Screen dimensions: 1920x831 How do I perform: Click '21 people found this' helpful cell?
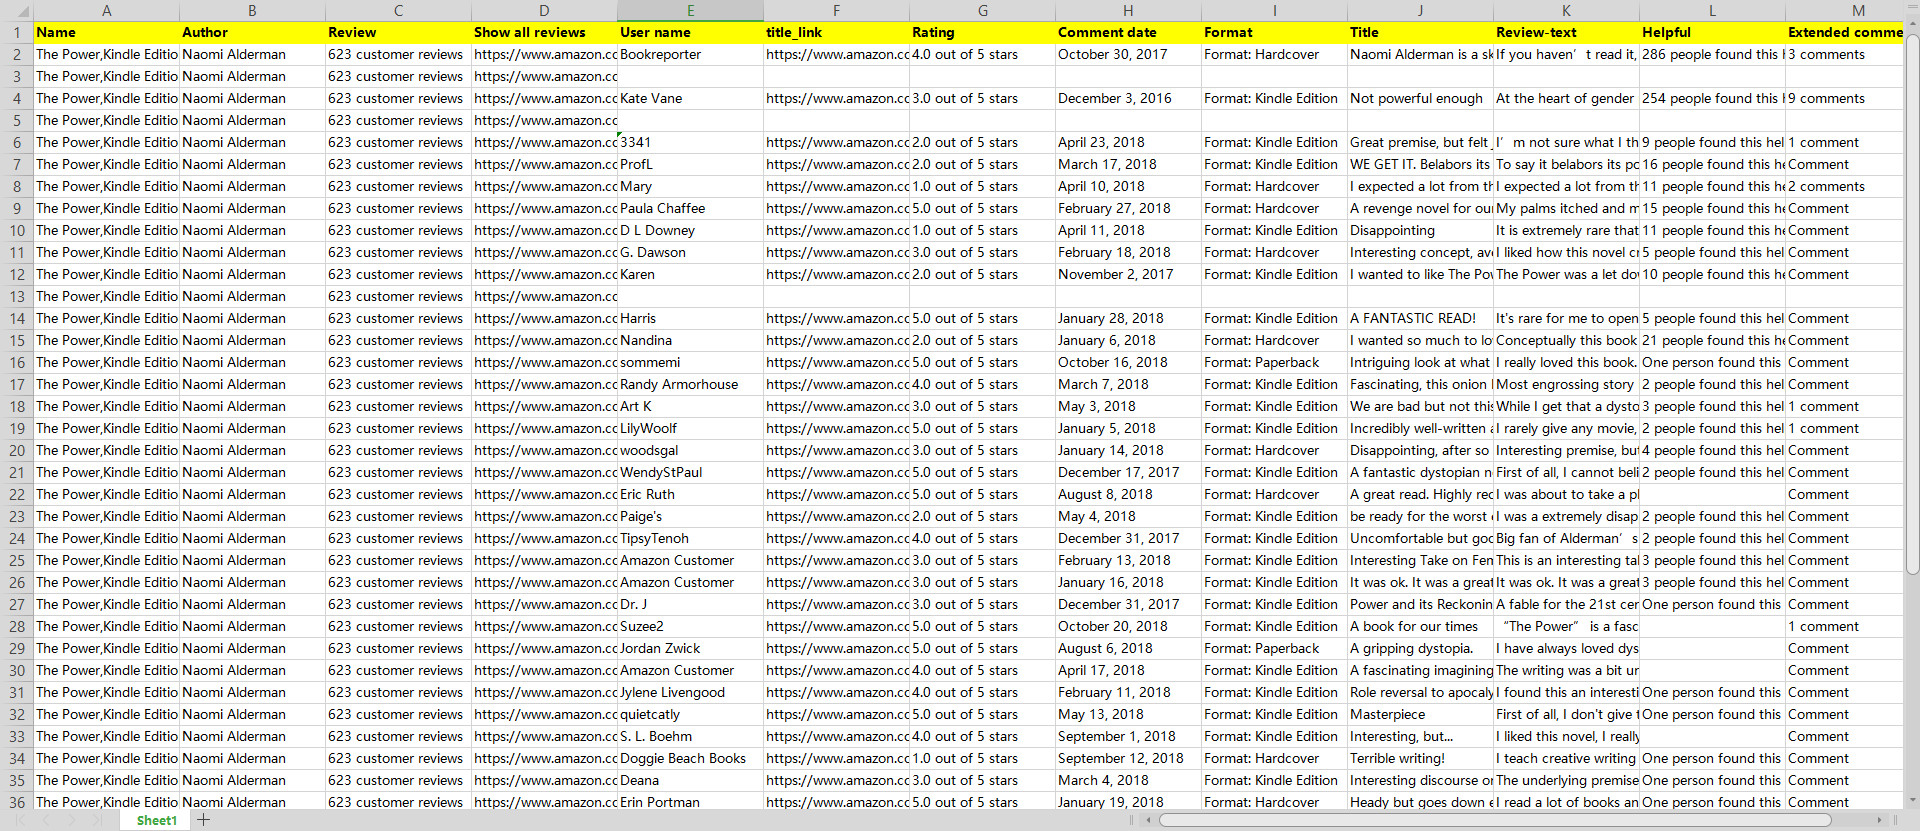(1712, 340)
